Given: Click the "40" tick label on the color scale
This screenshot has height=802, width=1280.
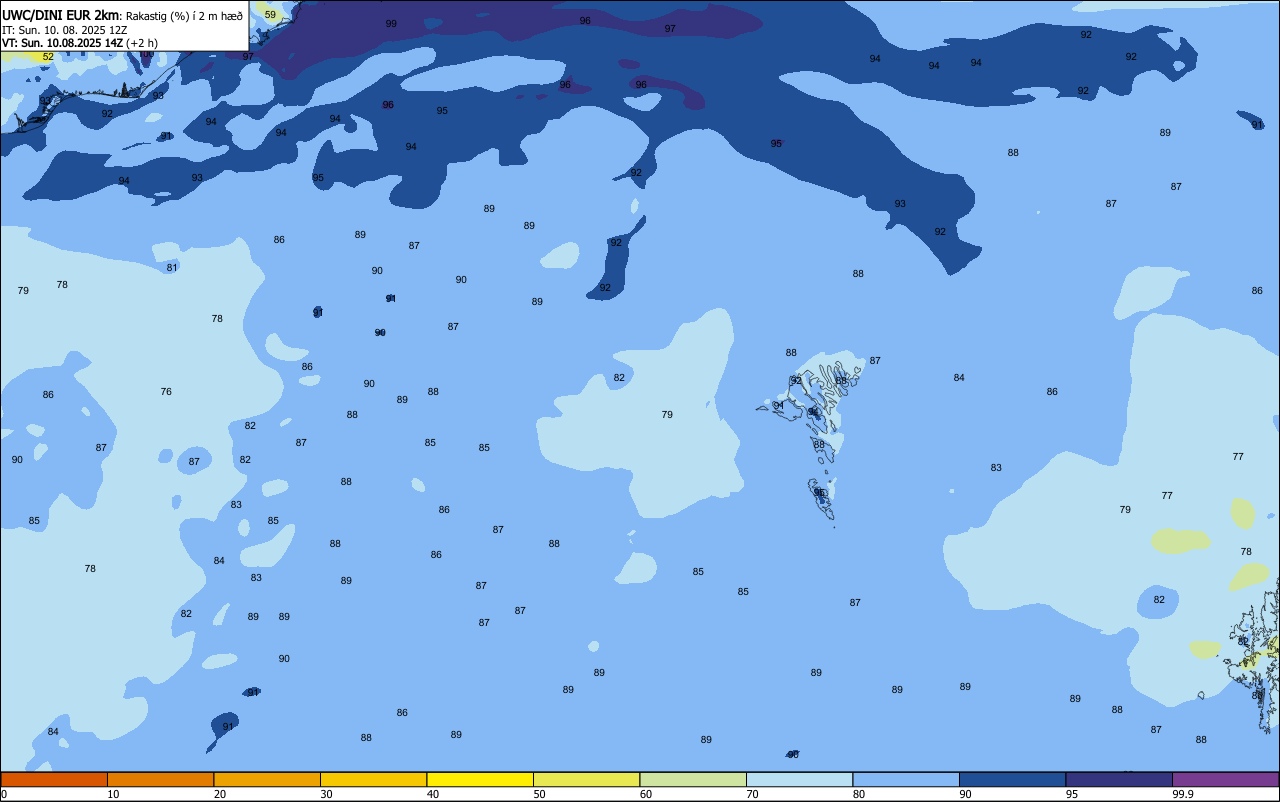Looking at the screenshot, I should (x=433, y=794).
